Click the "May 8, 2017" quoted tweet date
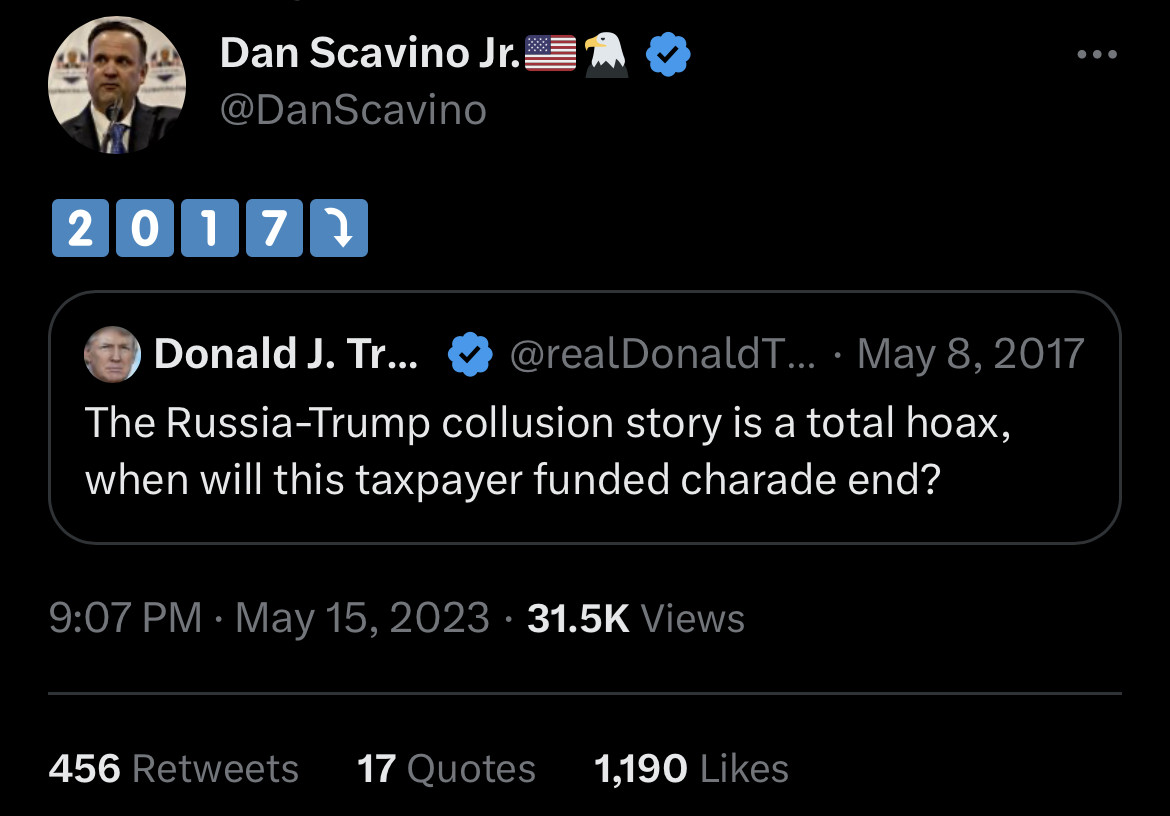 click(x=971, y=354)
